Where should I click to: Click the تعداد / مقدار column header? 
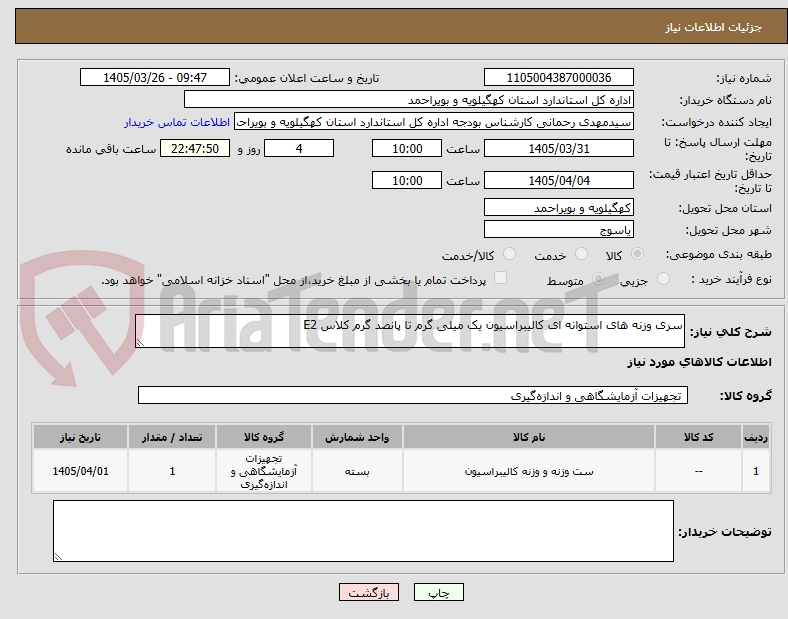172,437
